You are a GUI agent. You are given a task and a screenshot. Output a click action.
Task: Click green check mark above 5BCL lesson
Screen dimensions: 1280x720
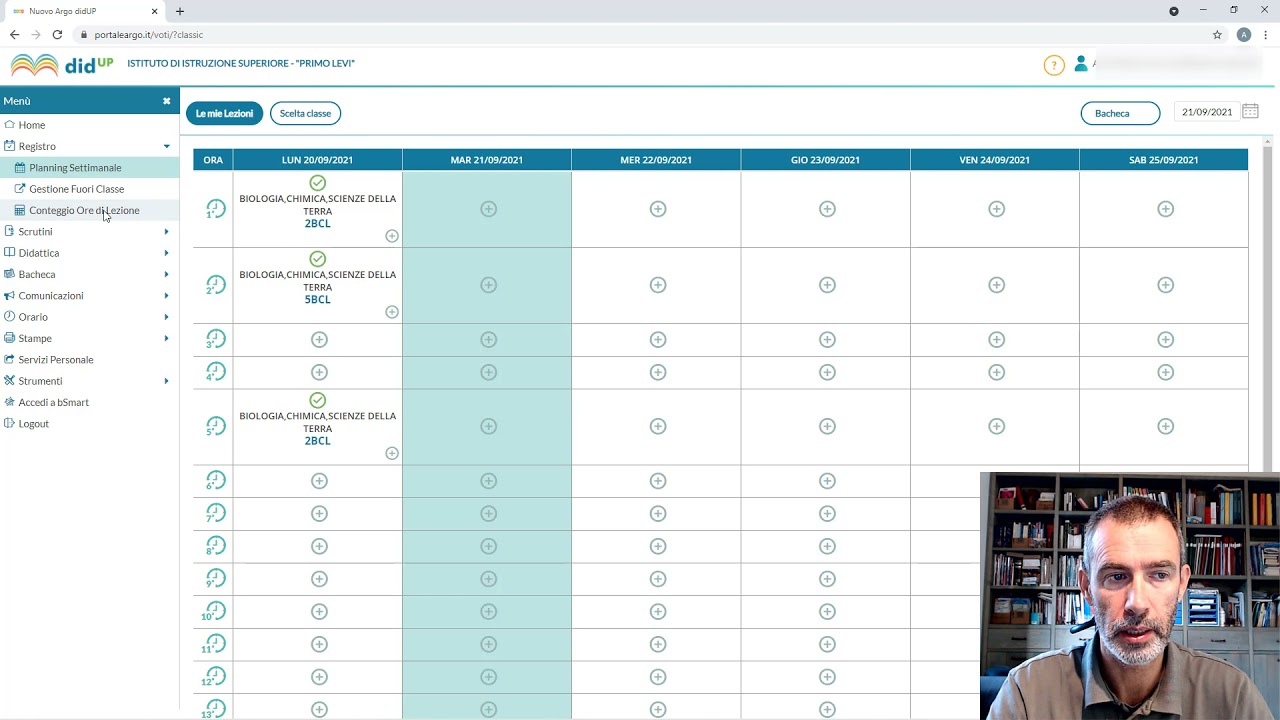click(317, 259)
